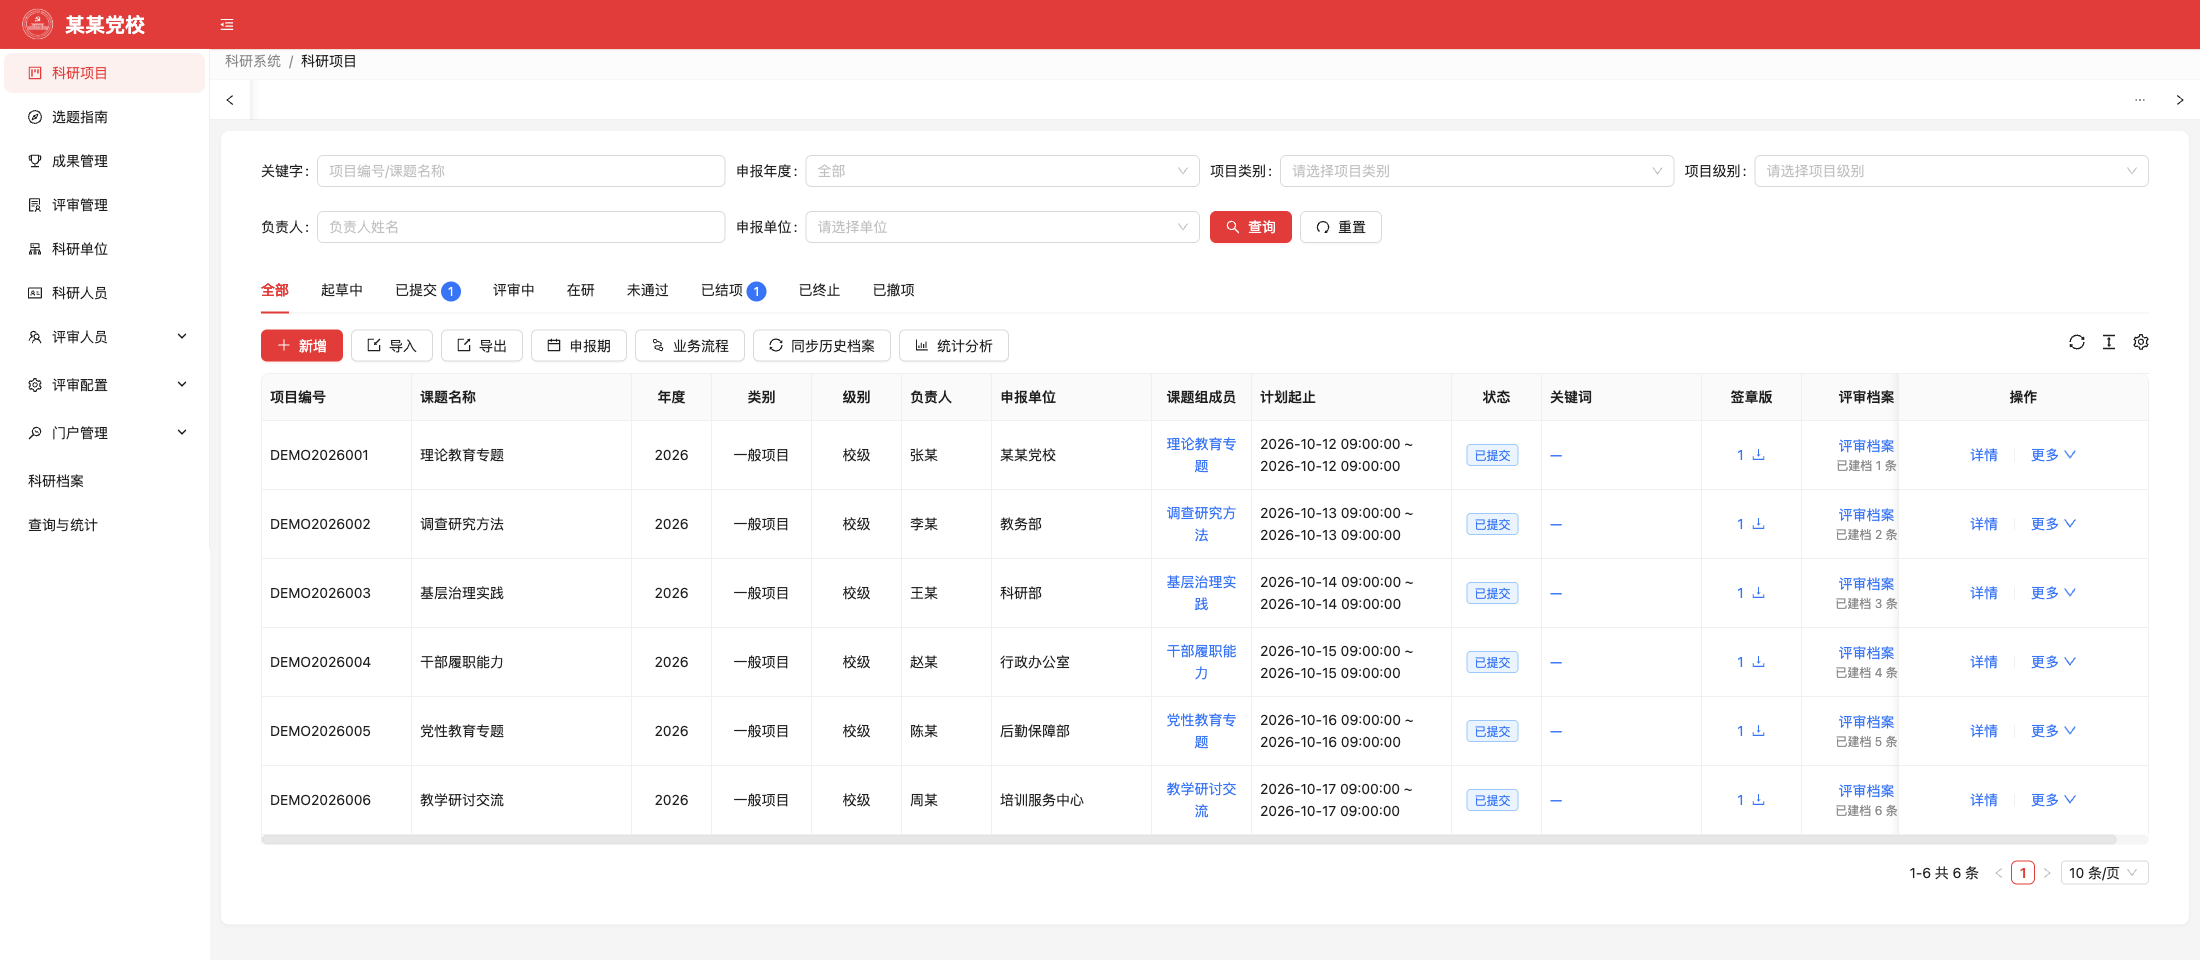Expand 更多 menu for DEMO2026003
2200x960 pixels.
pyautogui.click(x=2053, y=593)
